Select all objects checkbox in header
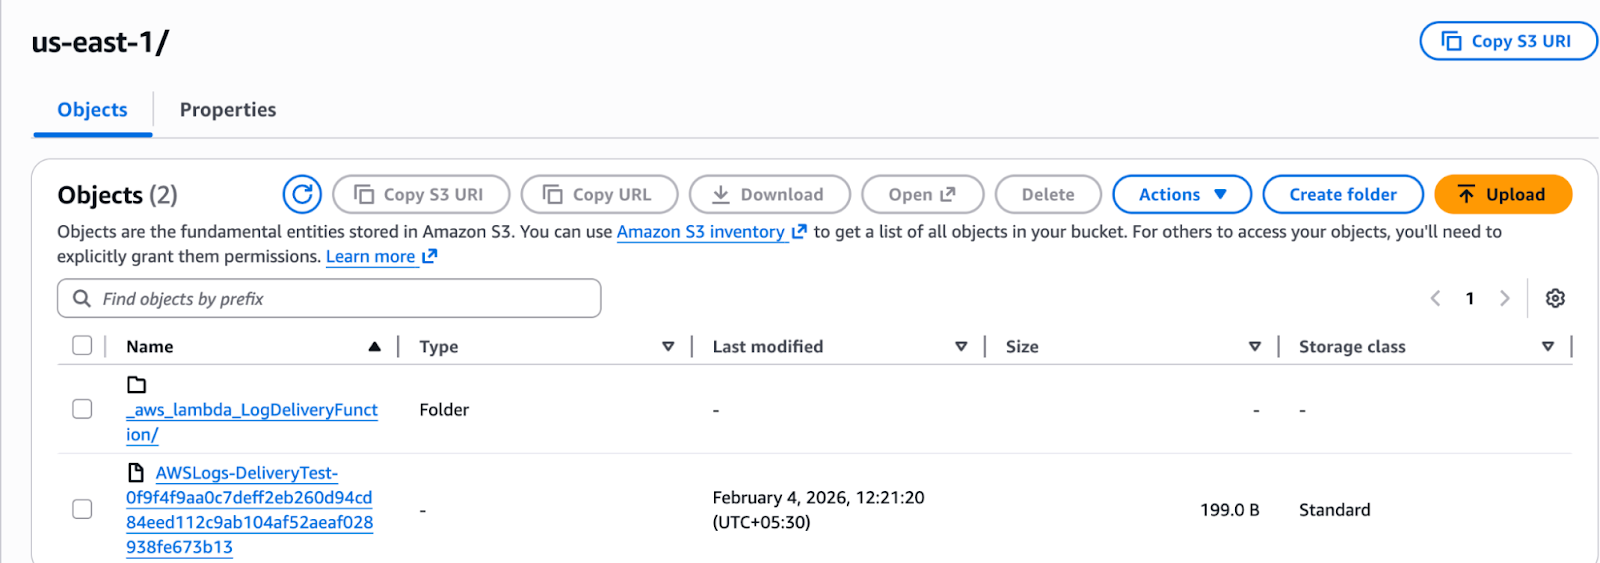The width and height of the screenshot is (1600, 563). click(x=82, y=345)
